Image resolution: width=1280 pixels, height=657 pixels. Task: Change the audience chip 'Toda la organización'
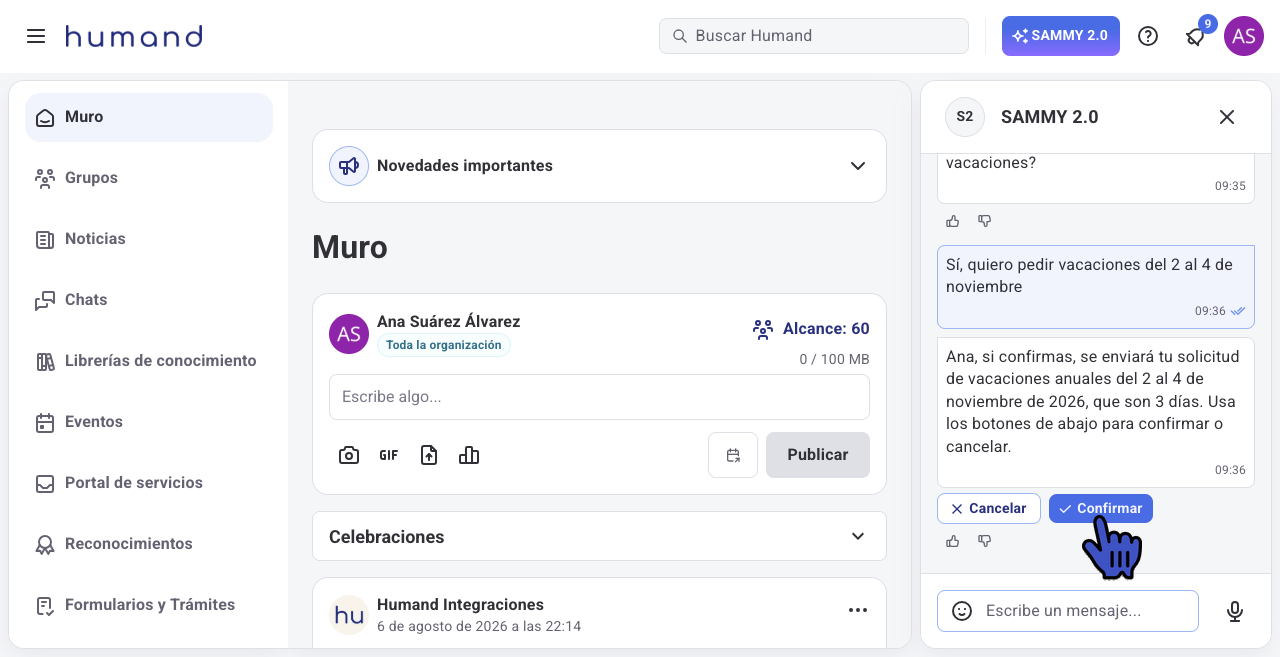click(444, 345)
